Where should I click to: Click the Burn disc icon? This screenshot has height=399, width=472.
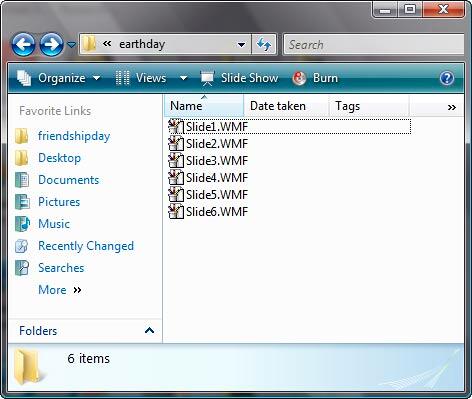299,78
